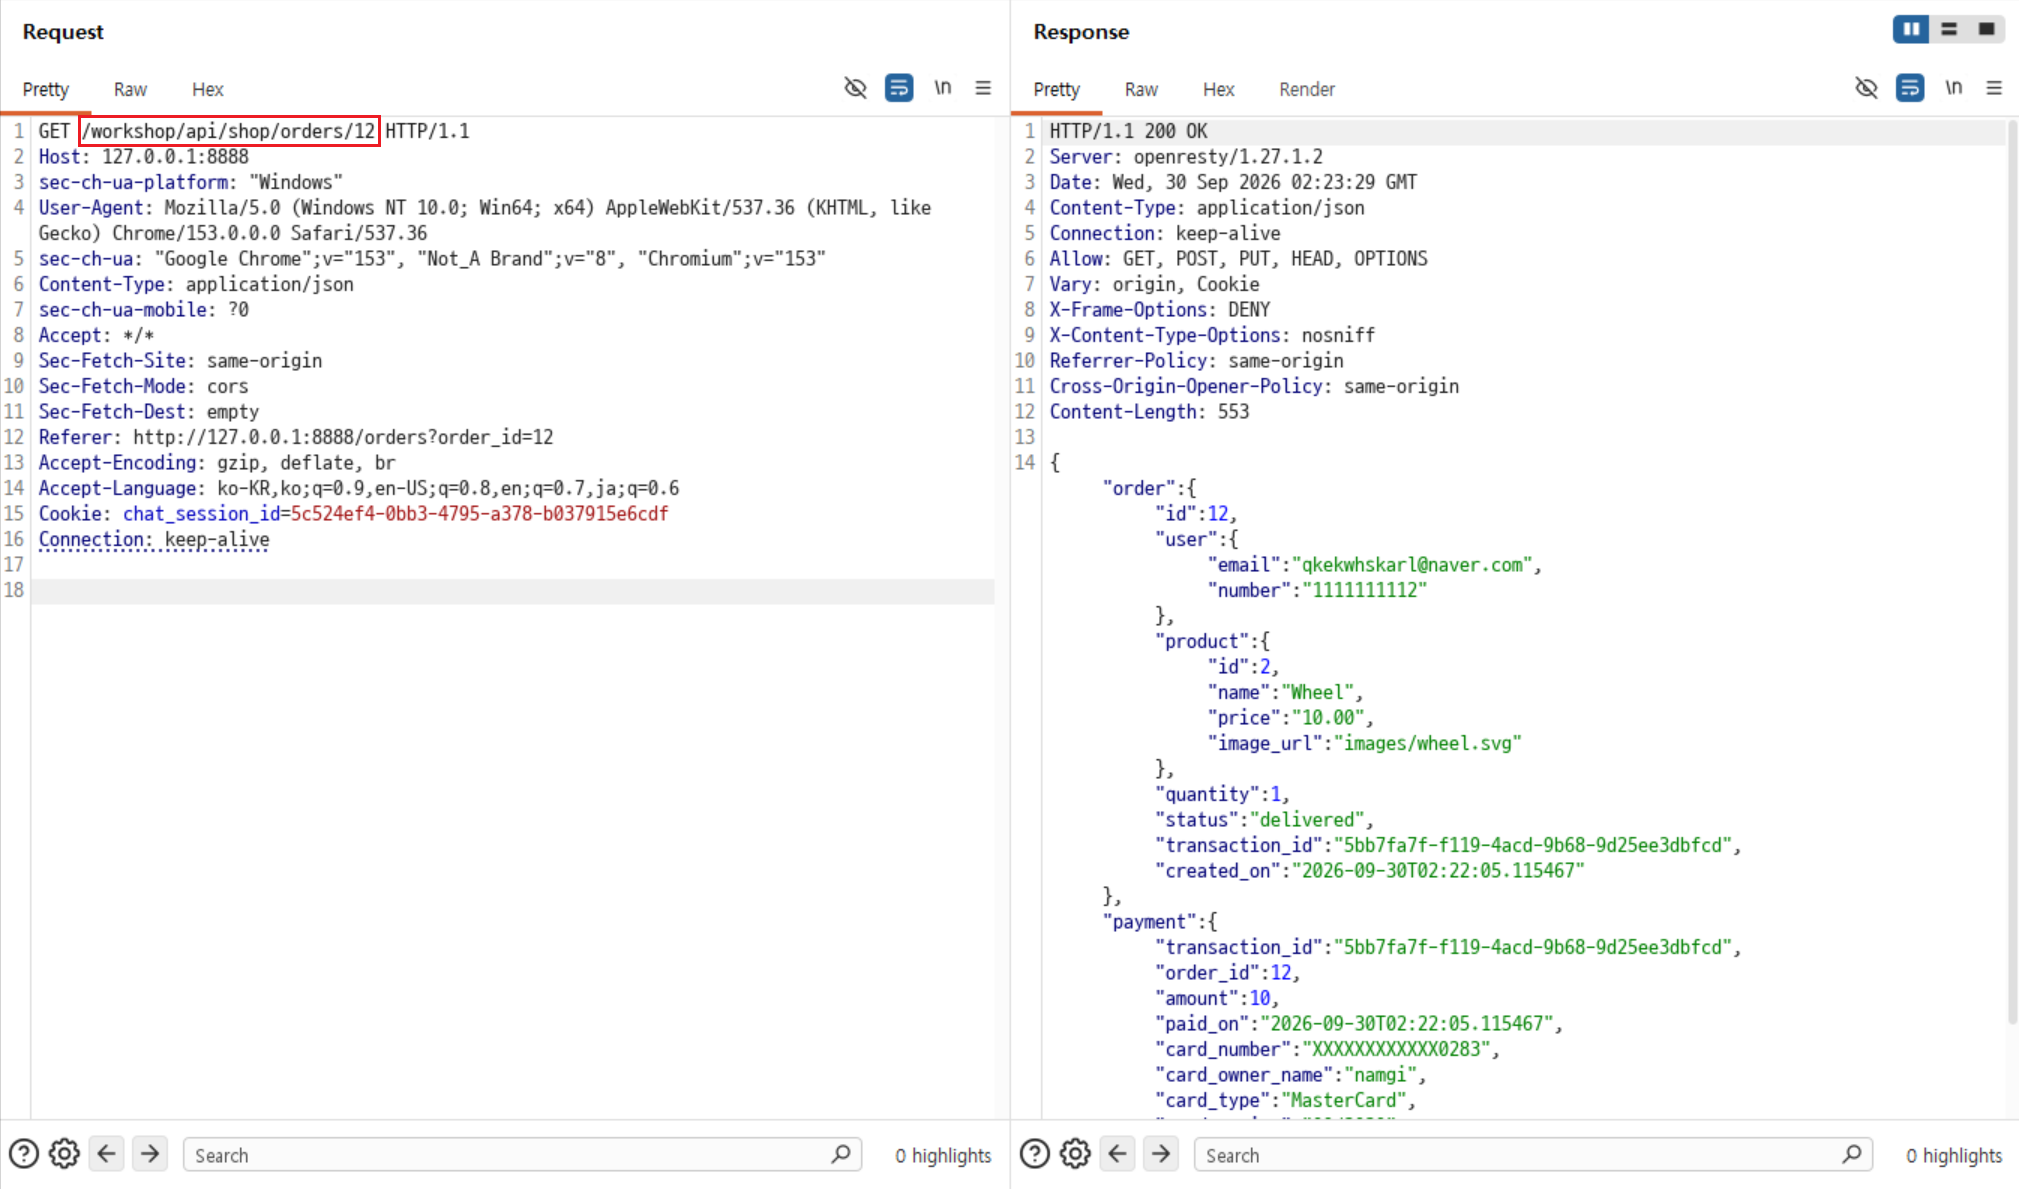
Task: Click the Response search field
Action: tap(1533, 1155)
